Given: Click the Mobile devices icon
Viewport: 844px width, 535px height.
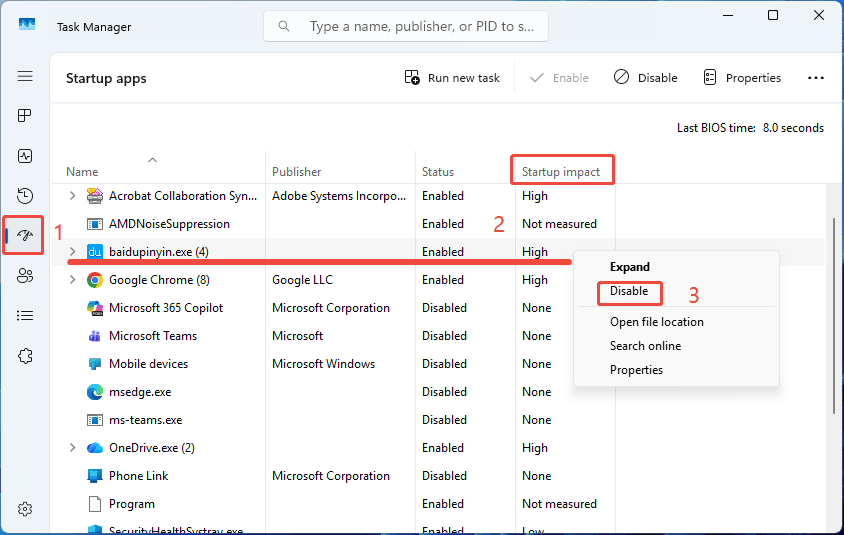Looking at the screenshot, I should (x=95, y=364).
